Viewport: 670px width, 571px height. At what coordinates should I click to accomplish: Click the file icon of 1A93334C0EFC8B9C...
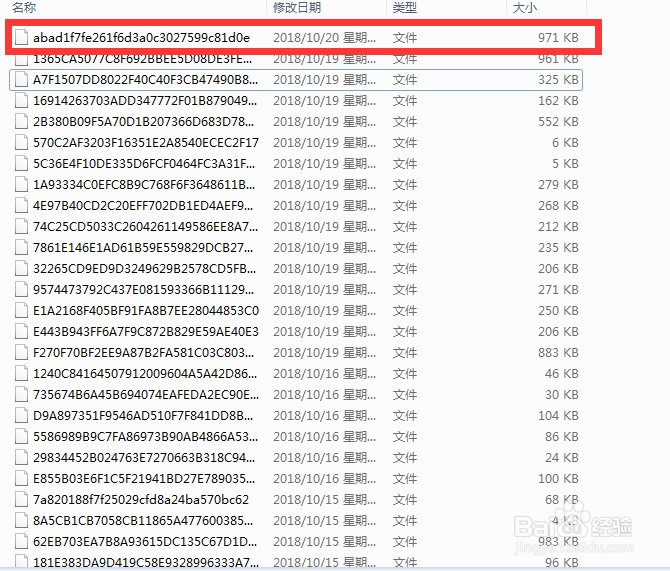click(x=21, y=185)
